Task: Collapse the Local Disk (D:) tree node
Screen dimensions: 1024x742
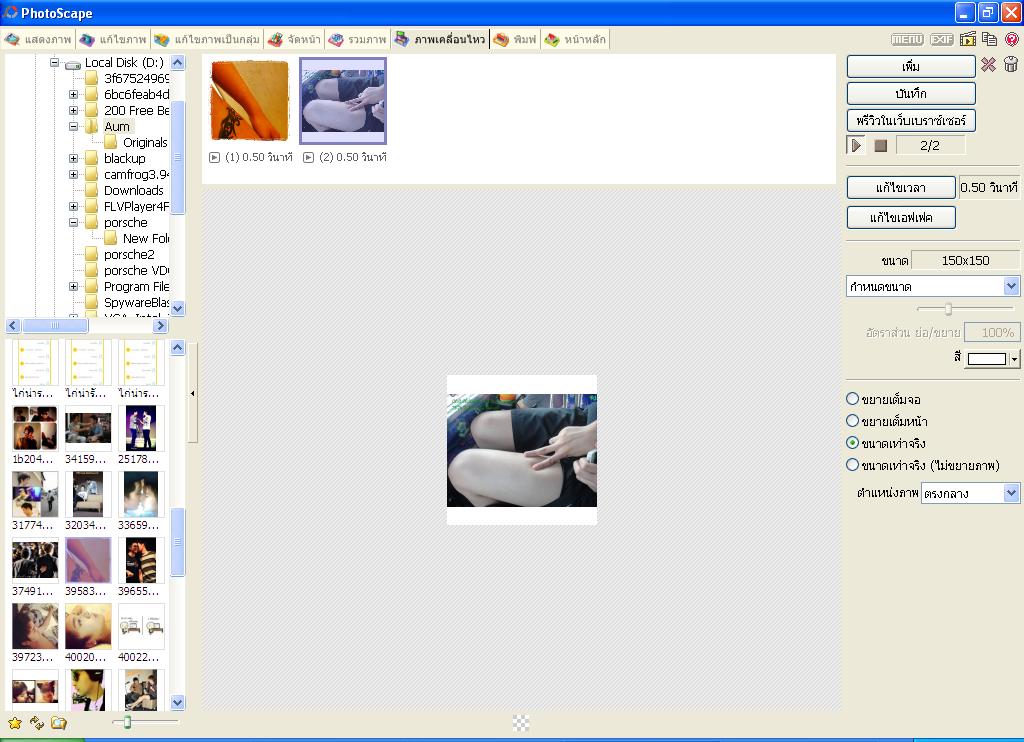Action: tap(55, 63)
